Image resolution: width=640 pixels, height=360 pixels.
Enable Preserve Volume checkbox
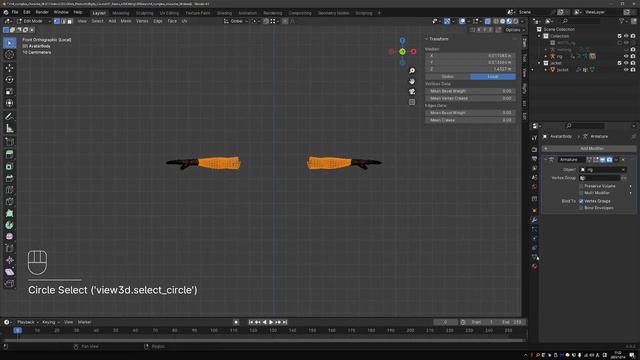[x=581, y=186]
